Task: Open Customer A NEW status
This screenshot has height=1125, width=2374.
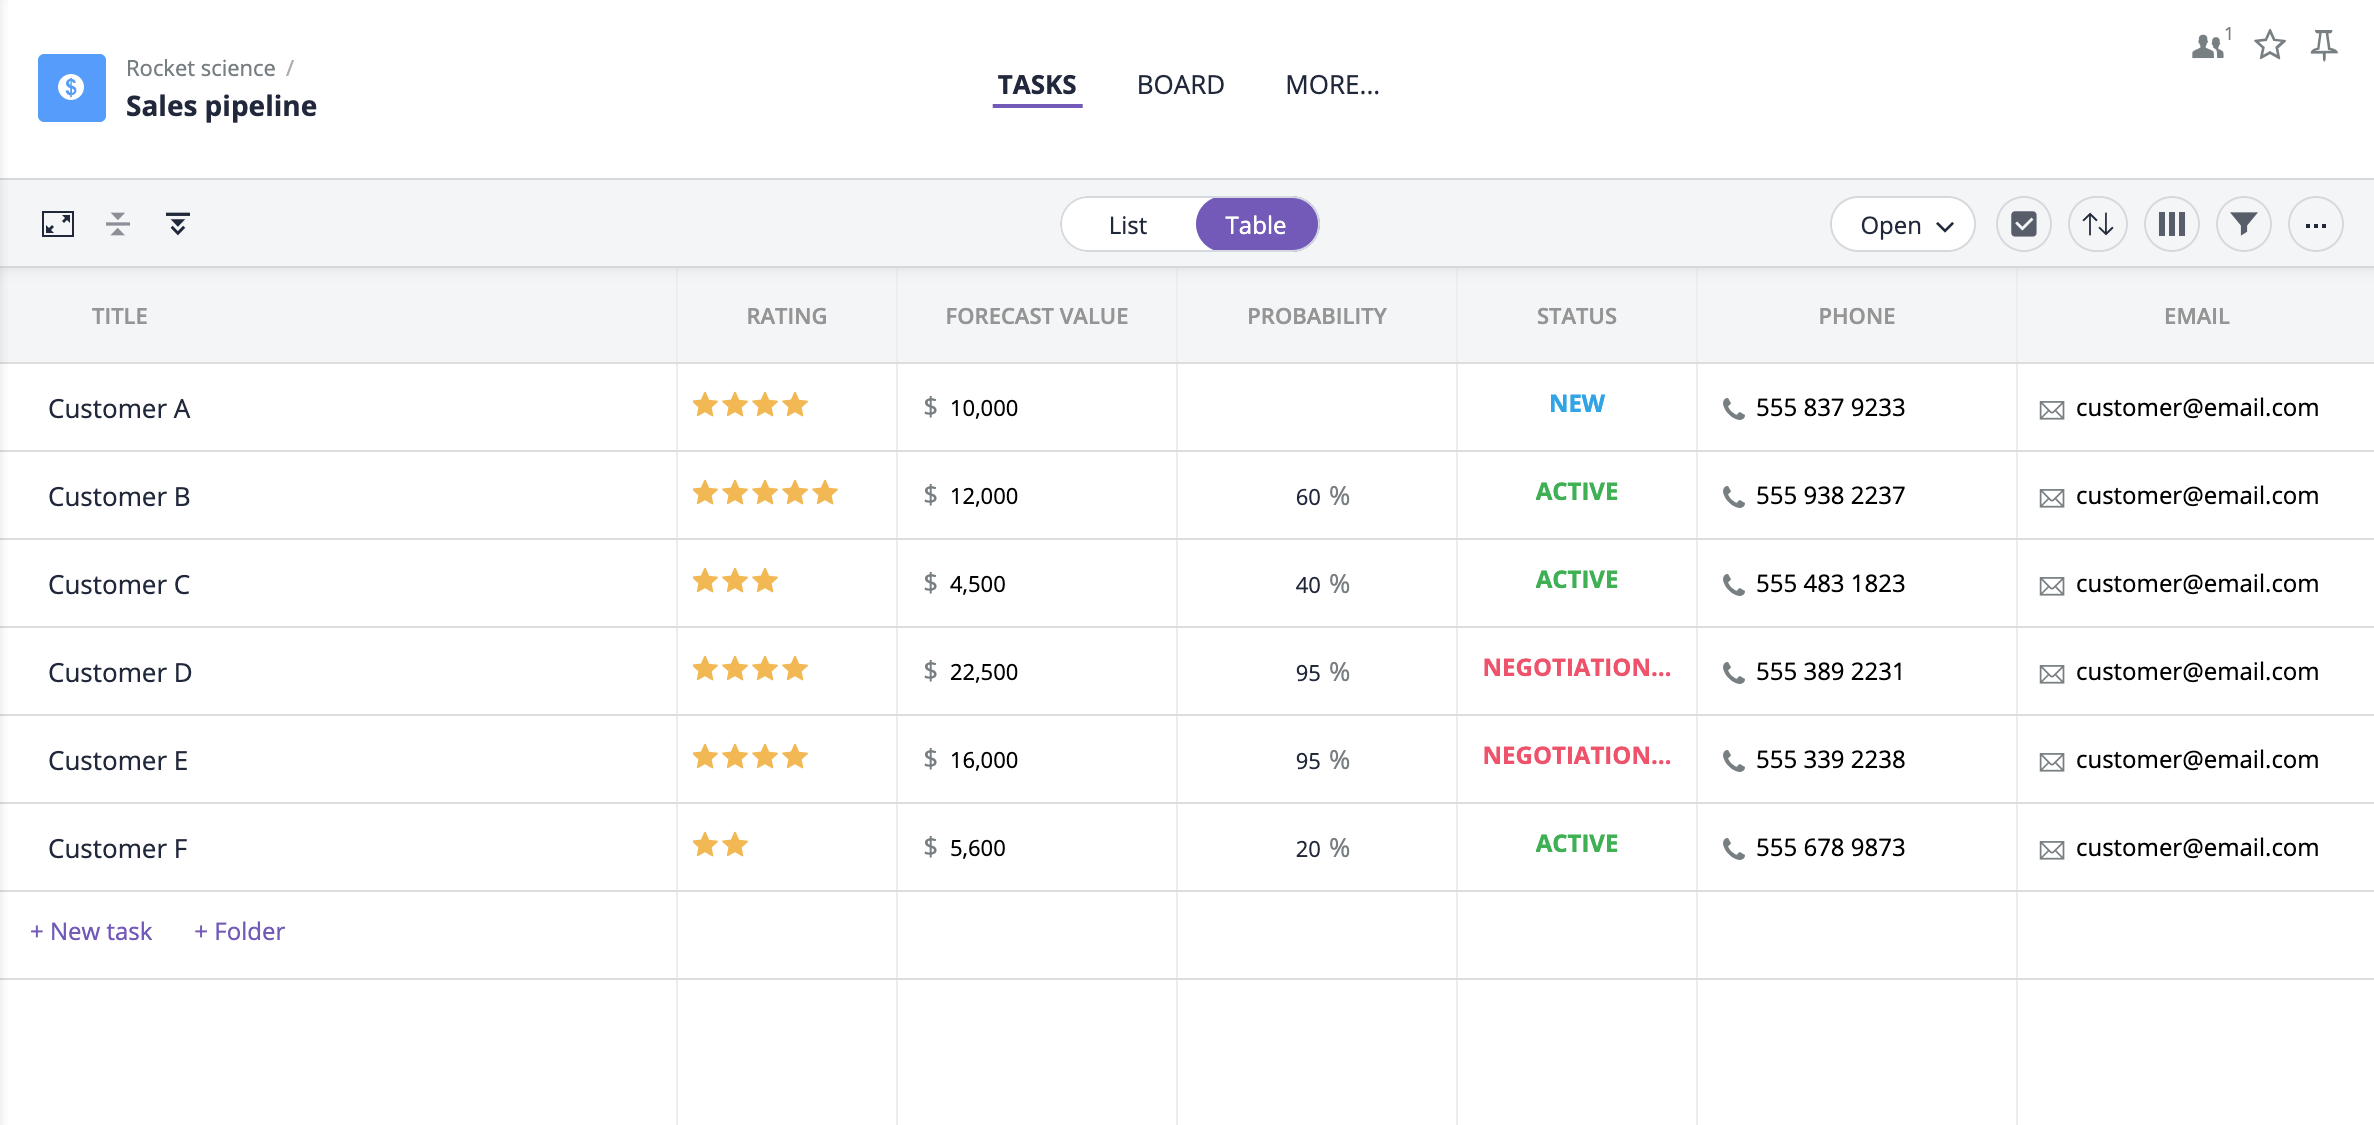Action: pos(1577,404)
